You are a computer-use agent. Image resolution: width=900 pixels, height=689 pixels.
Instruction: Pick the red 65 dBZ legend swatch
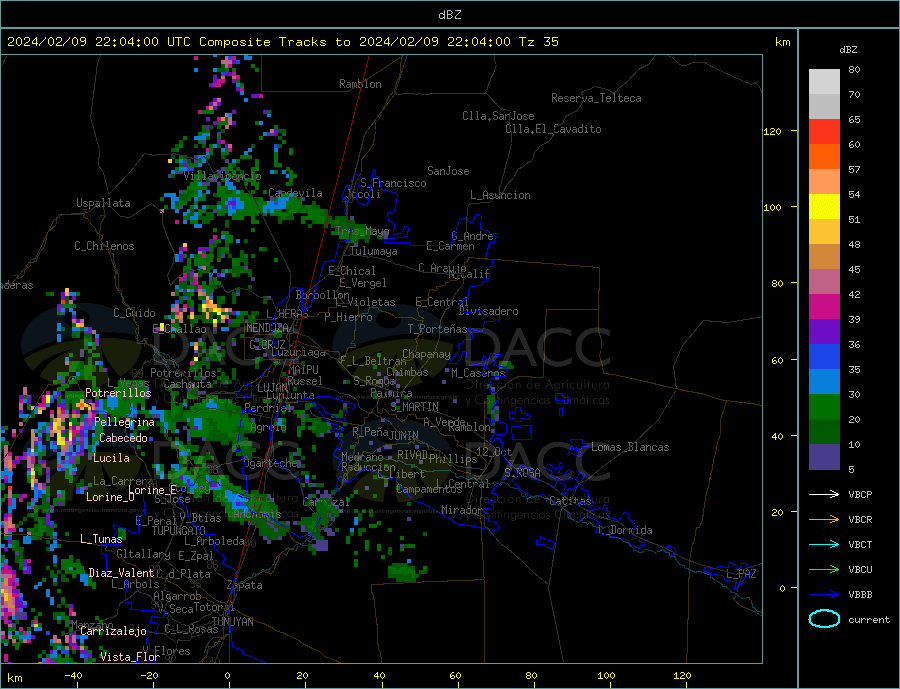(x=824, y=131)
